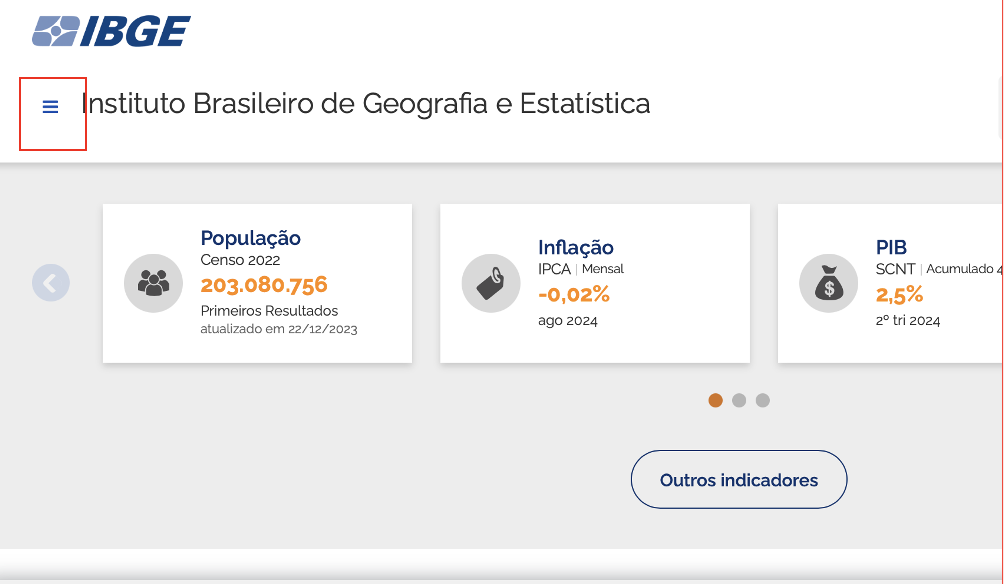Click the 2,5% PIB value
This screenshot has width=1004, height=584.
tap(899, 294)
